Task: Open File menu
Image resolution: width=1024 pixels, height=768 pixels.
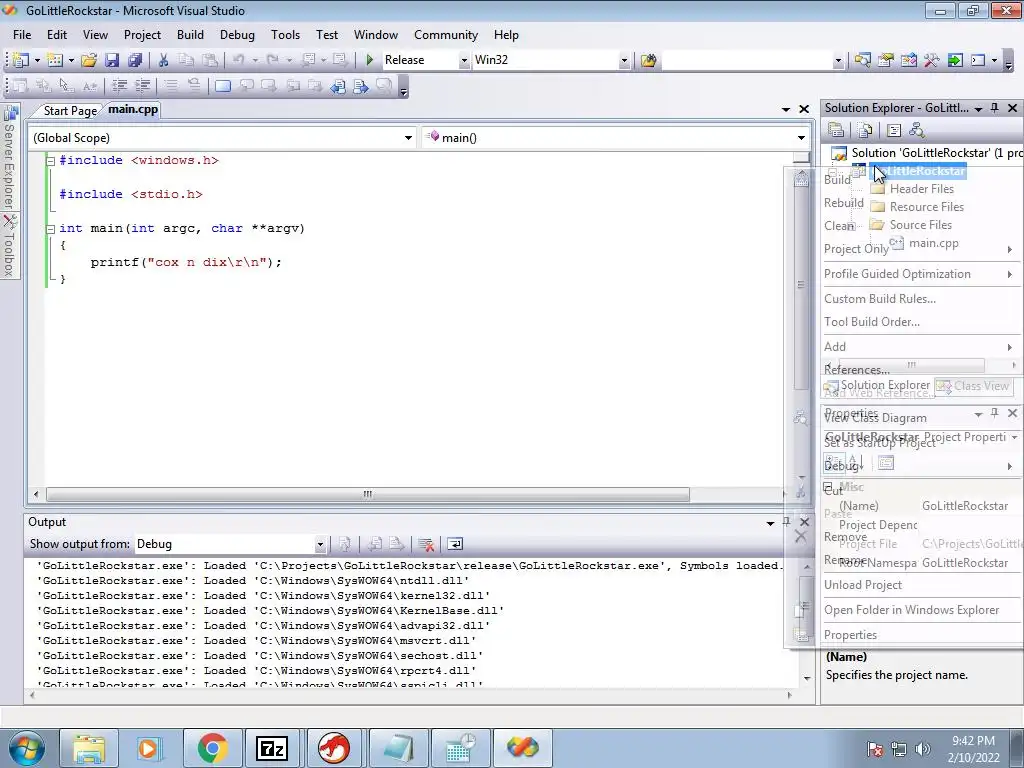Action: coord(22,35)
